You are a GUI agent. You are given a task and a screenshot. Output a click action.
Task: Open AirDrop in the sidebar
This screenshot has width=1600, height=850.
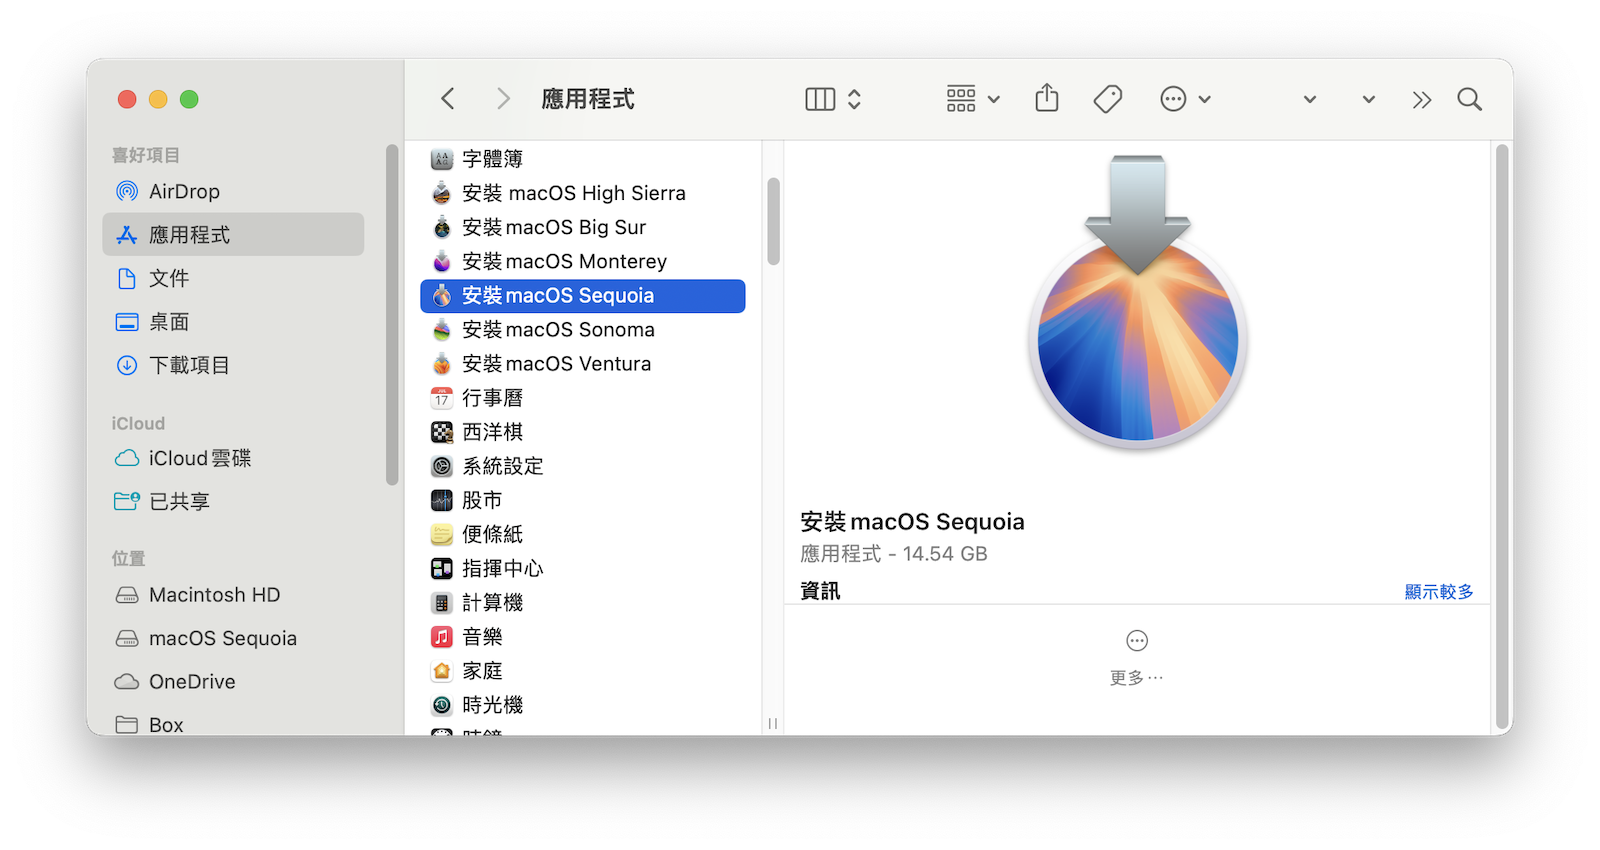(x=233, y=191)
